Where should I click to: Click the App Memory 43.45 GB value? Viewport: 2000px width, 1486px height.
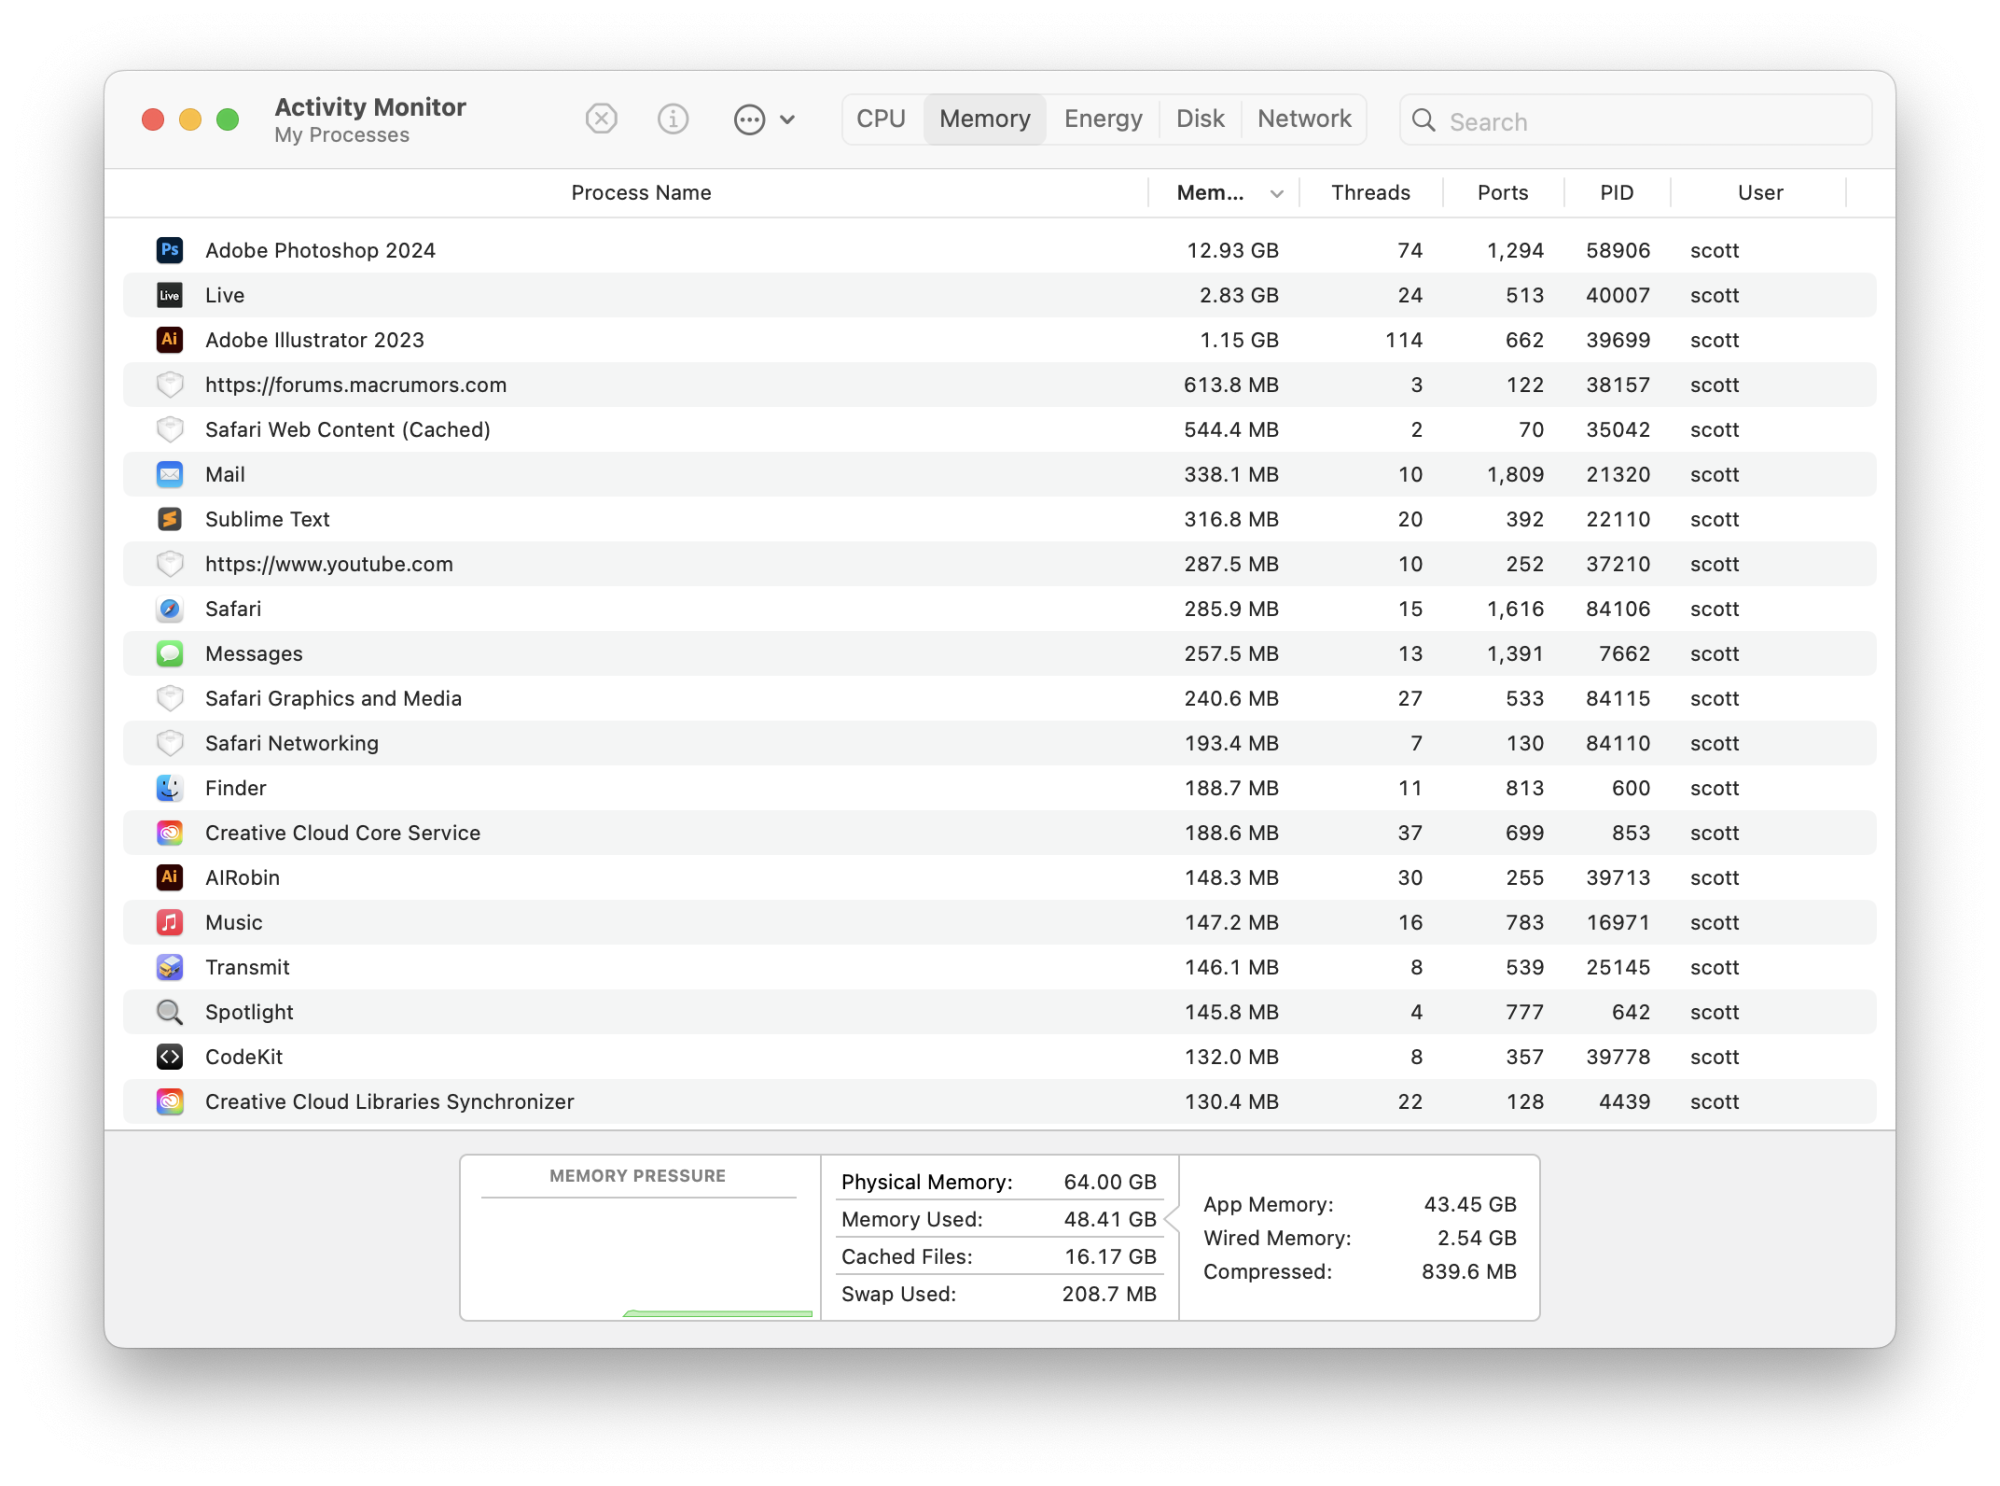click(1470, 1204)
